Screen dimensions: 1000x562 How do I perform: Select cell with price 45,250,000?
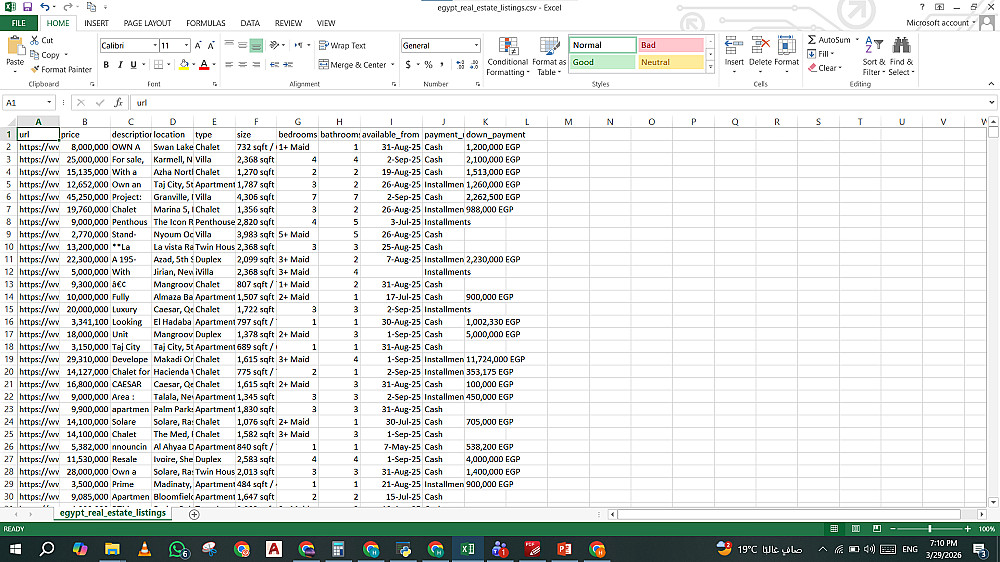85,197
